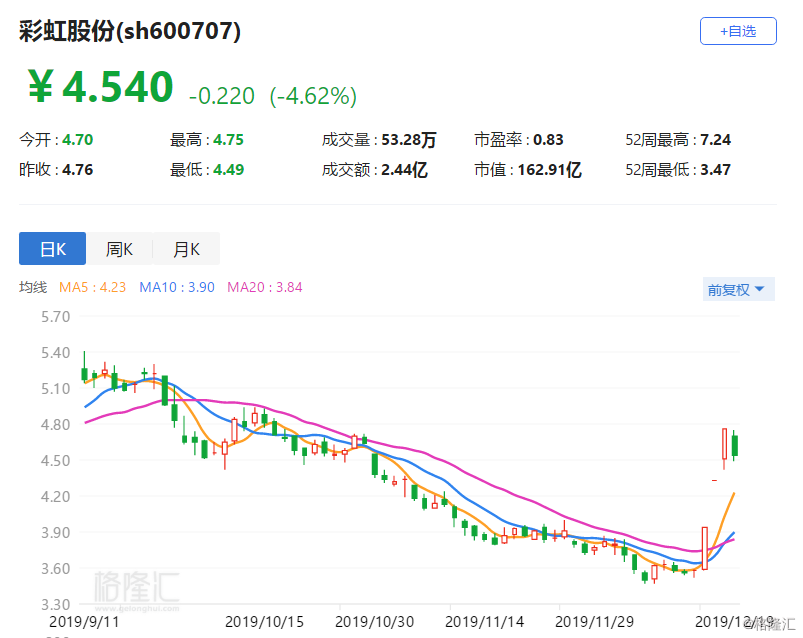Click the 2019/10/30 date axis label

(x=374, y=622)
